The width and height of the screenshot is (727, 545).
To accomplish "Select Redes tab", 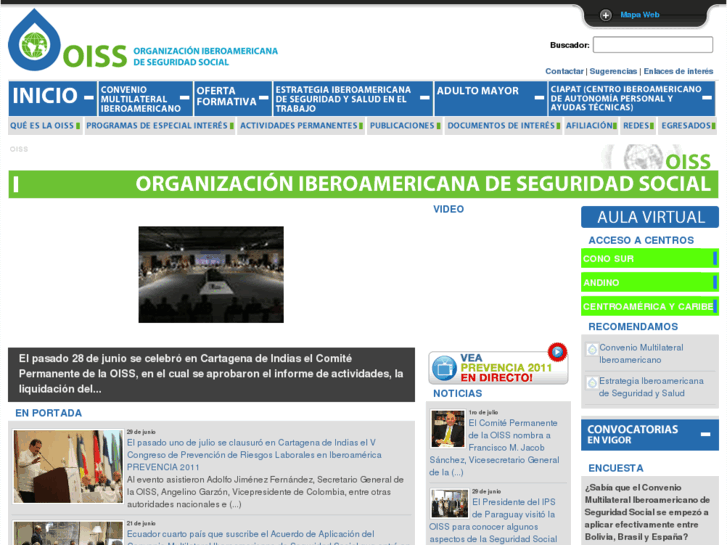I will [x=638, y=126].
